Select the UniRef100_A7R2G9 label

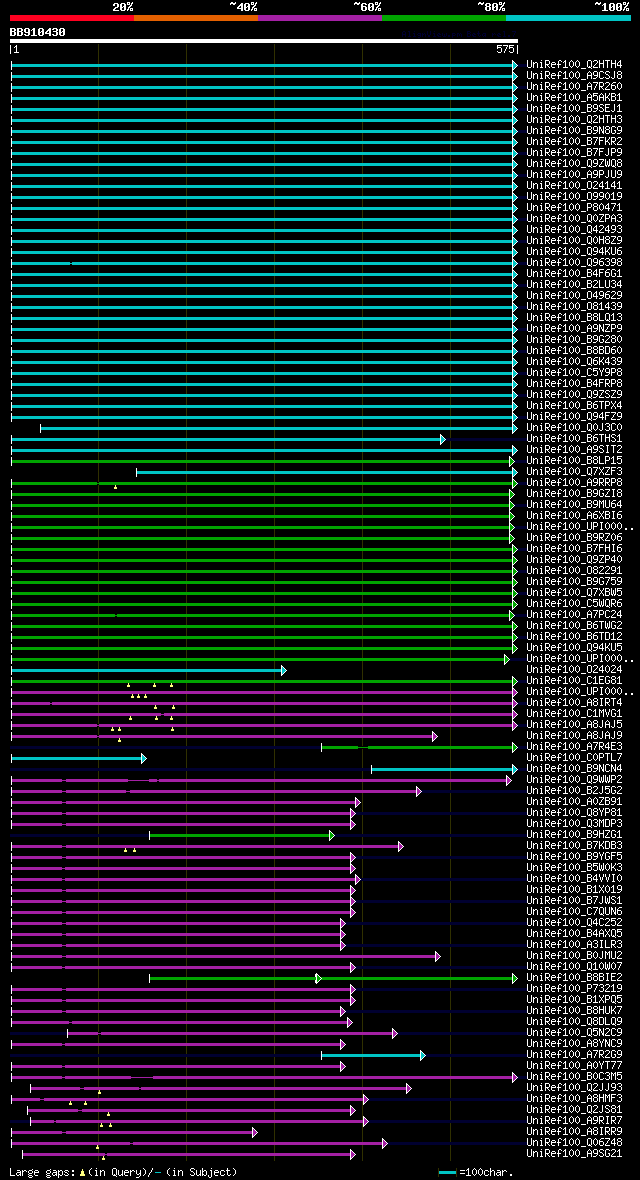574,1054
